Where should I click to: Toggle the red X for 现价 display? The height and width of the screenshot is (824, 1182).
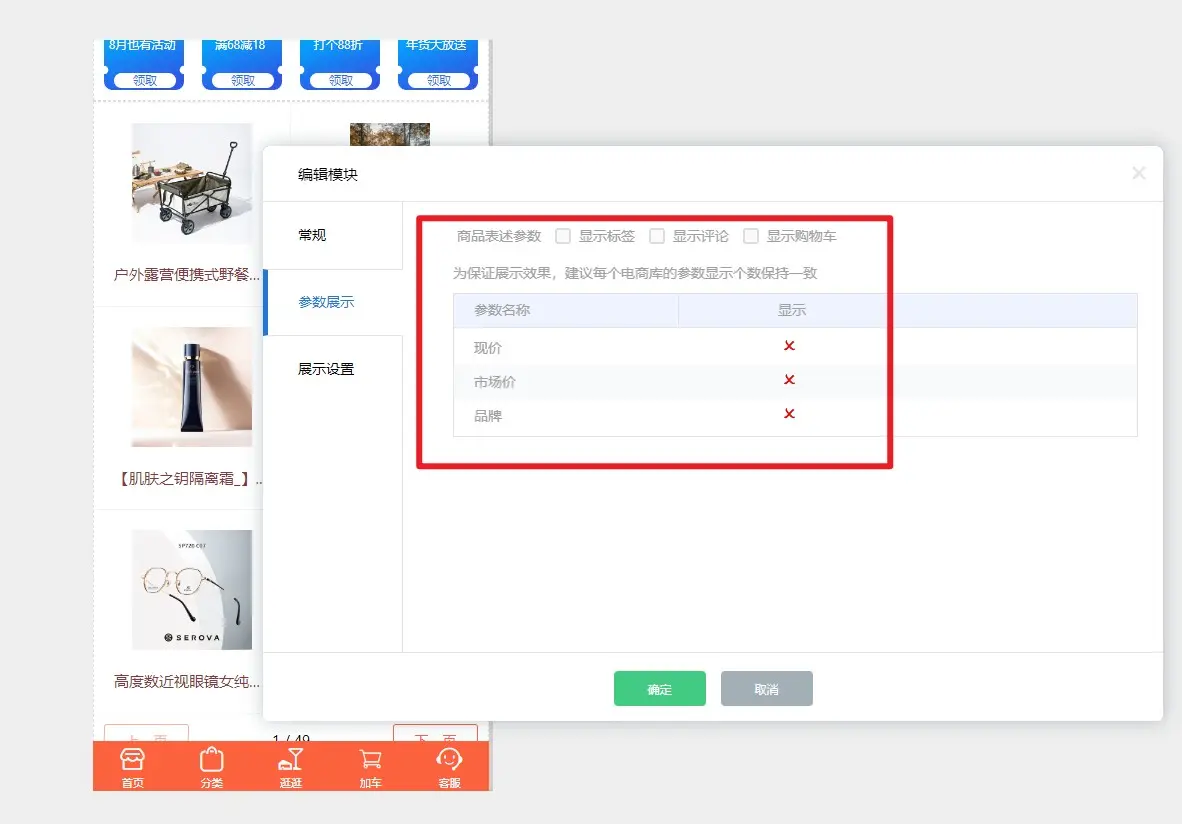pyautogui.click(x=789, y=346)
